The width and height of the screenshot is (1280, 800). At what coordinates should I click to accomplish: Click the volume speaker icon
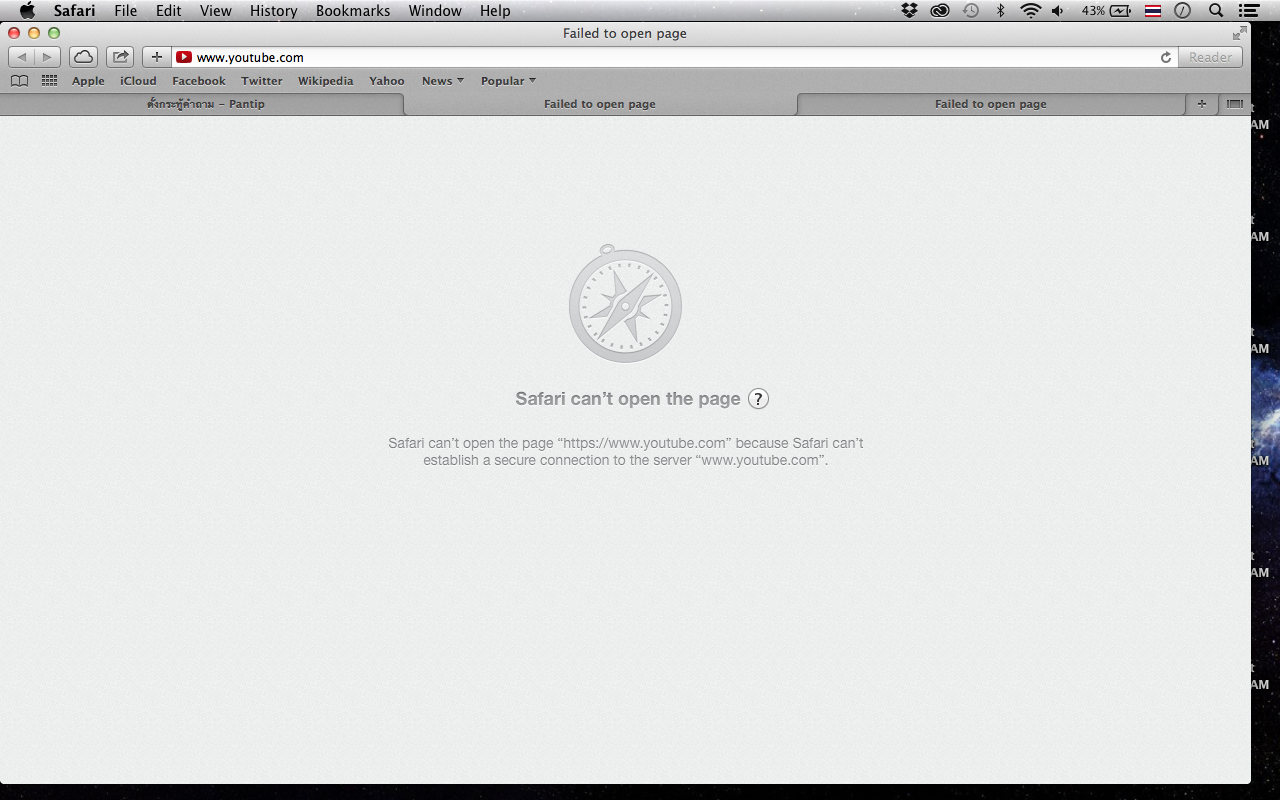coord(1058,11)
